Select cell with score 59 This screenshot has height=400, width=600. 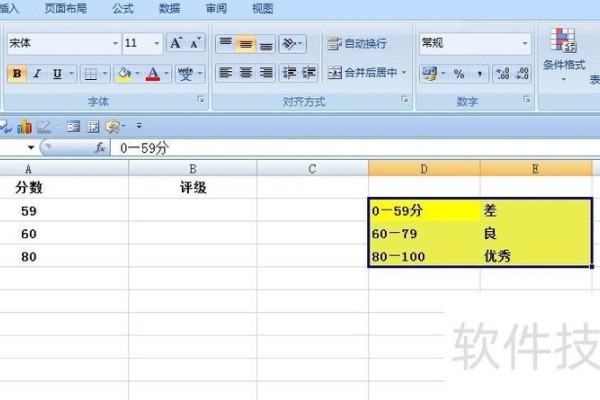64,210
